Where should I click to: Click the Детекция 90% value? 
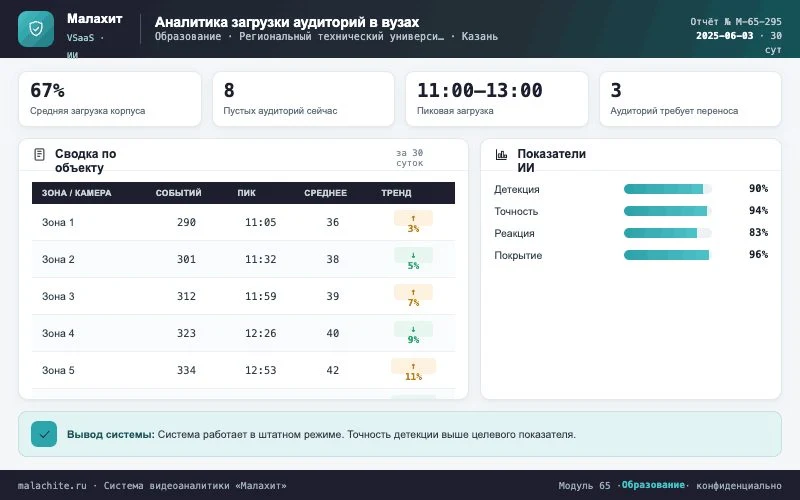pyautogui.click(x=758, y=189)
